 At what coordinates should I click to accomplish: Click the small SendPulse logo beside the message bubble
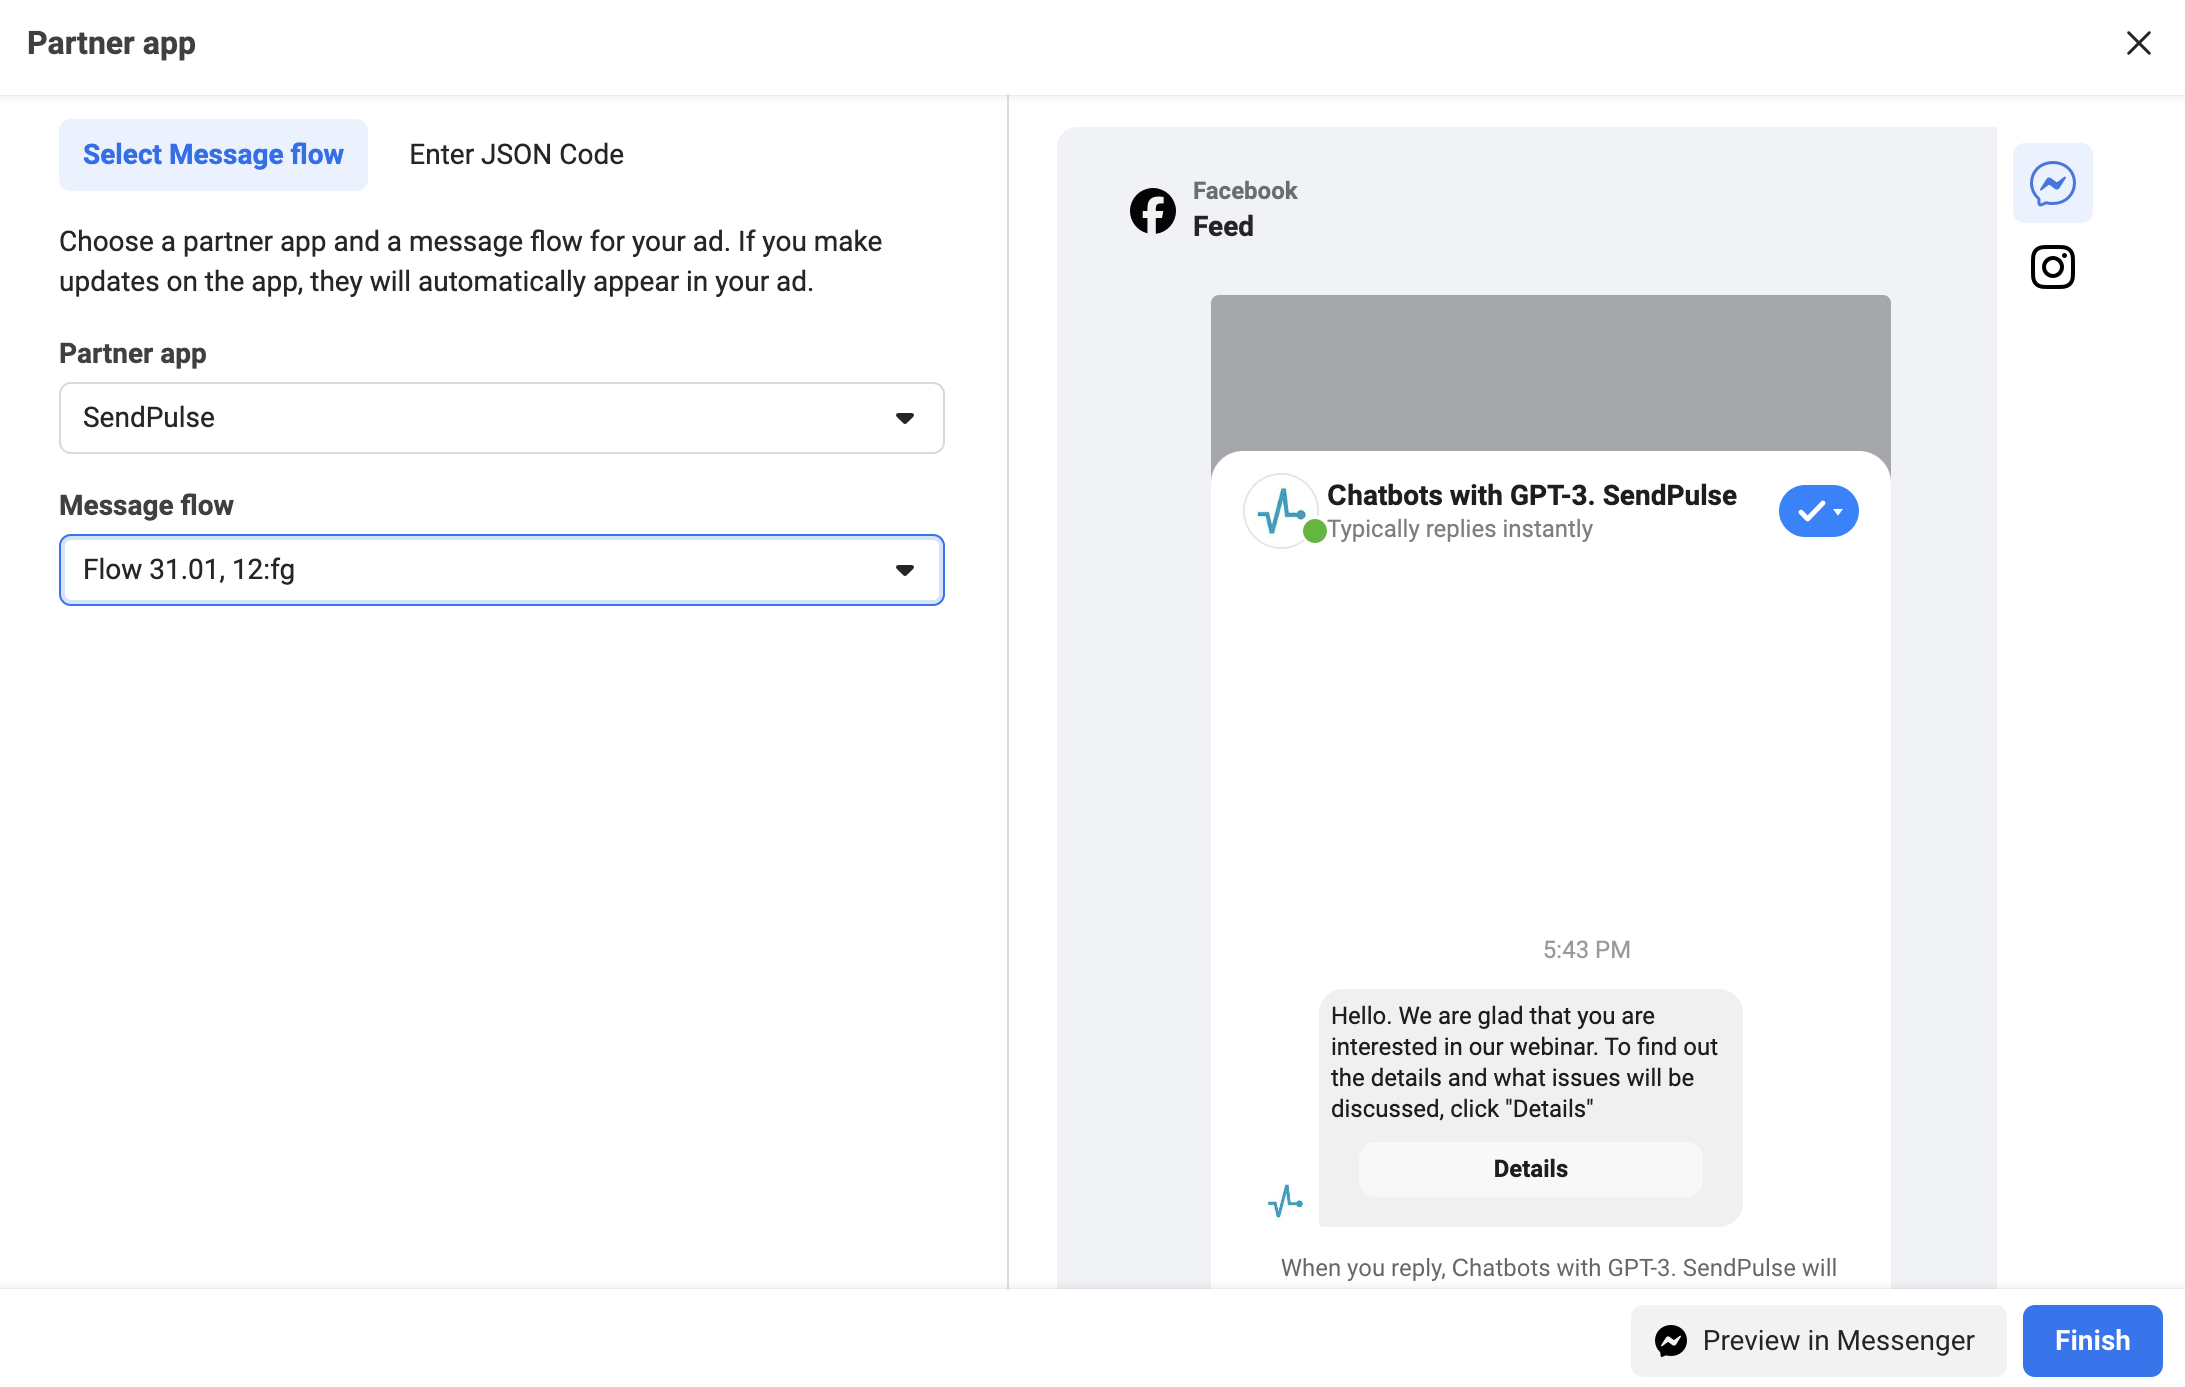pyautogui.click(x=1286, y=1198)
